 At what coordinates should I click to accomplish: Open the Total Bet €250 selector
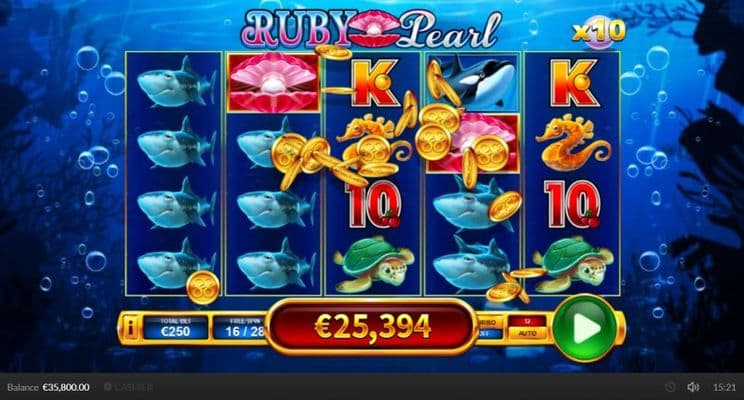click(x=176, y=328)
